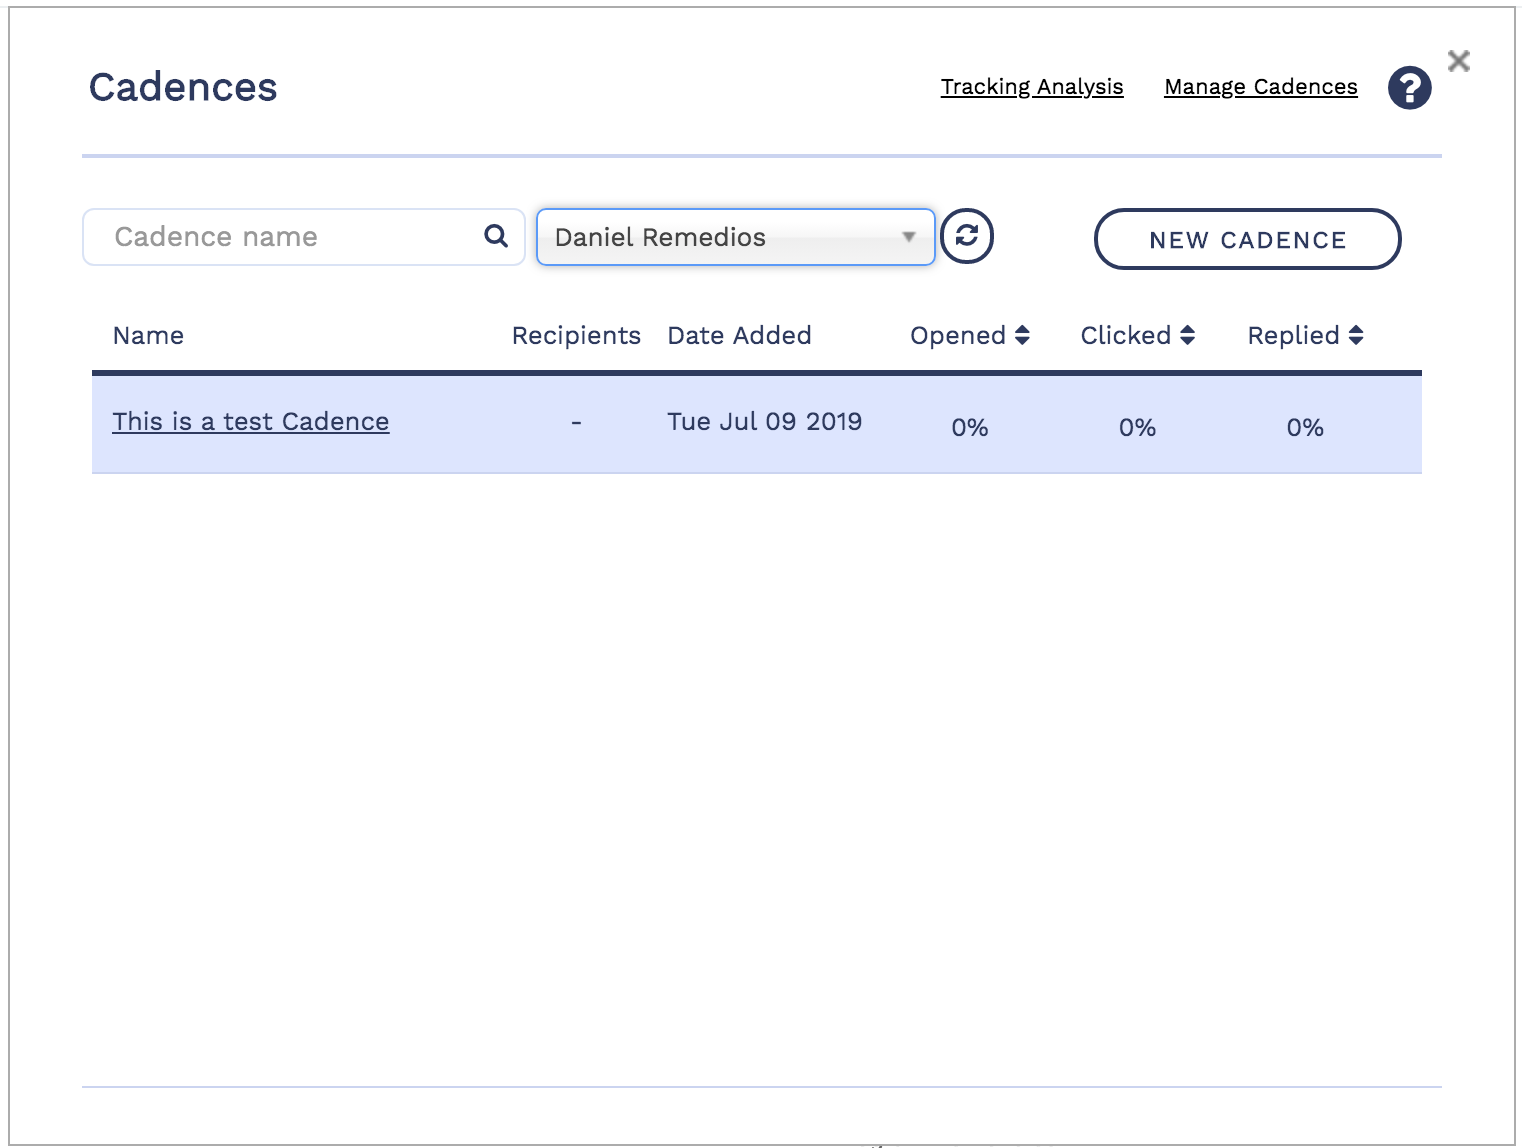1522x1148 pixels.
Task: Refresh the cadence list
Action: coord(967,236)
